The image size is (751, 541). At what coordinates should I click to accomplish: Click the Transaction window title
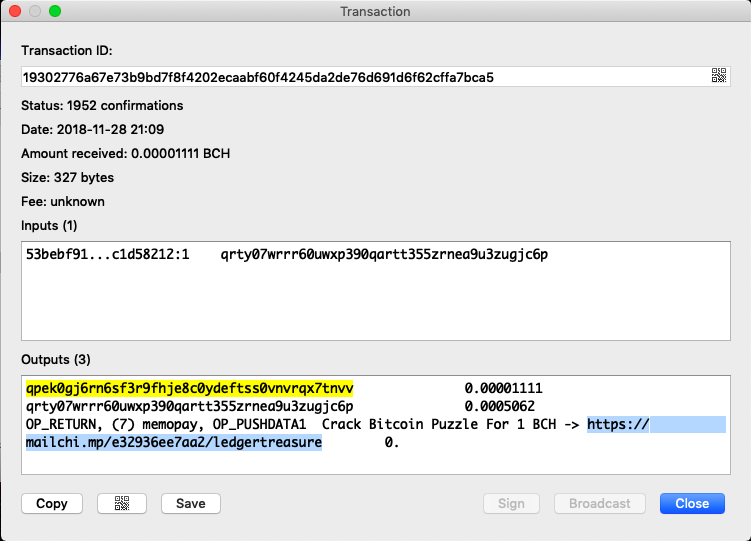coord(375,11)
